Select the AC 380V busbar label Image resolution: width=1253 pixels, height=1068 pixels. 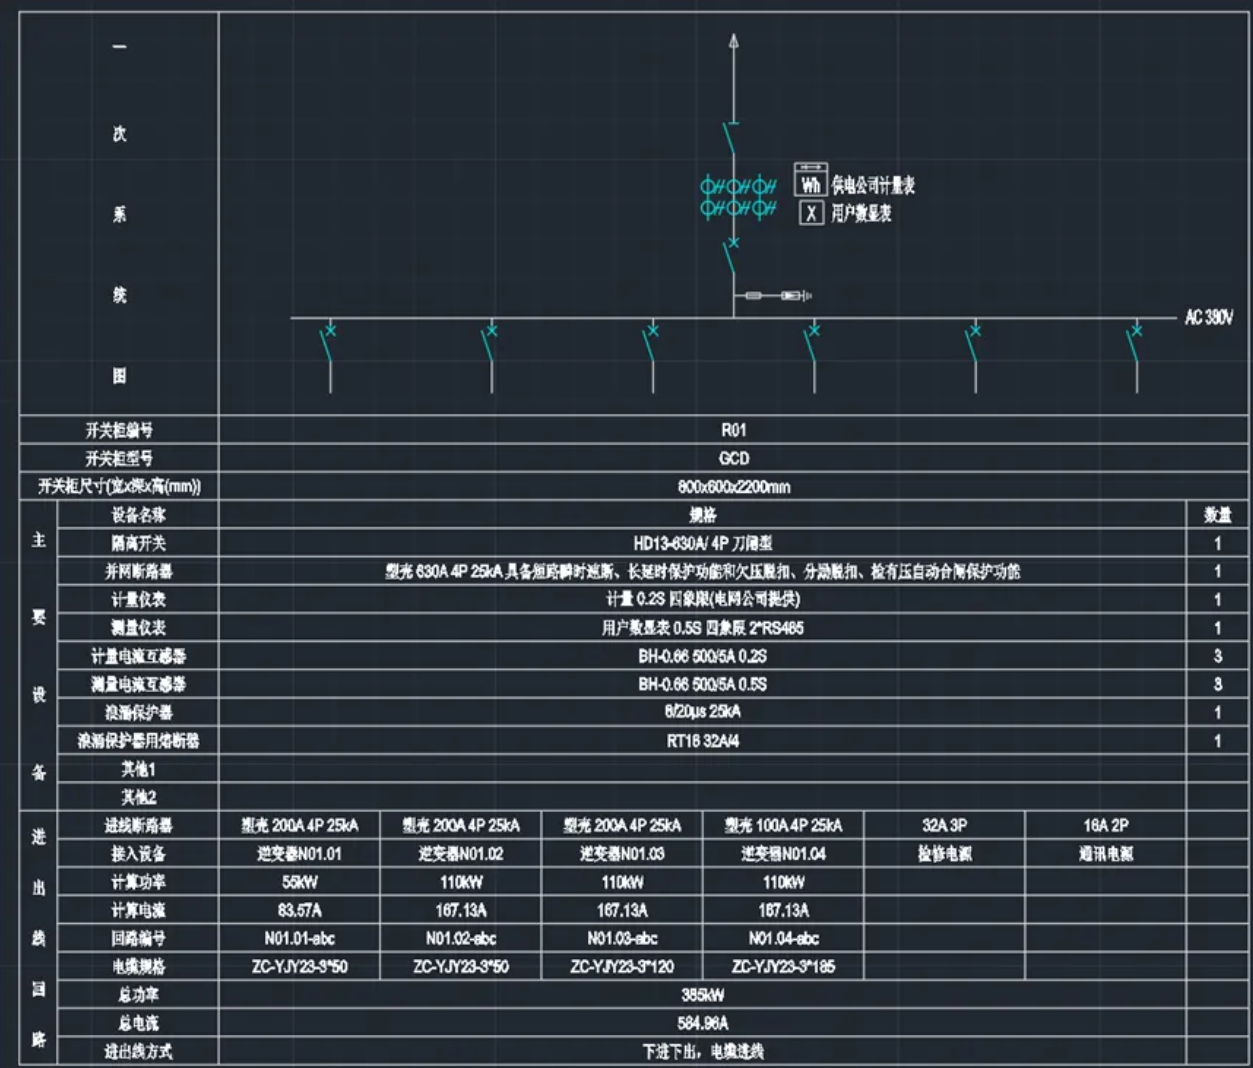[x=1209, y=318]
